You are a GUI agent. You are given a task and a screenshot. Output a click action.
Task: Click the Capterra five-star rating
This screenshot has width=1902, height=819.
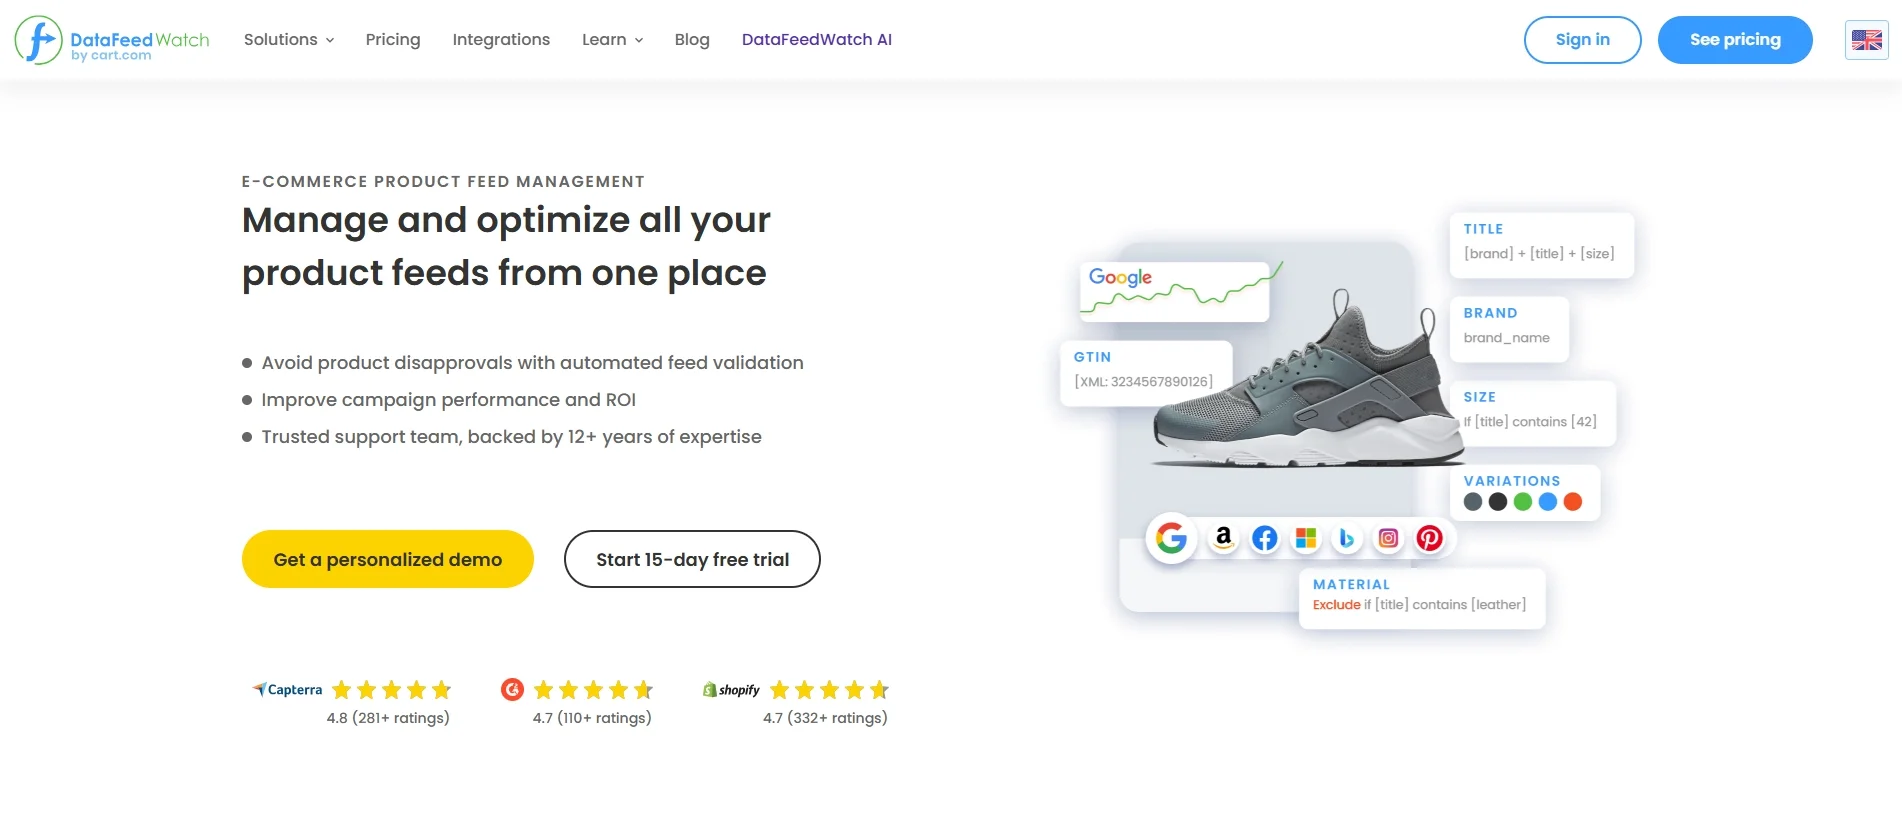coord(392,690)
